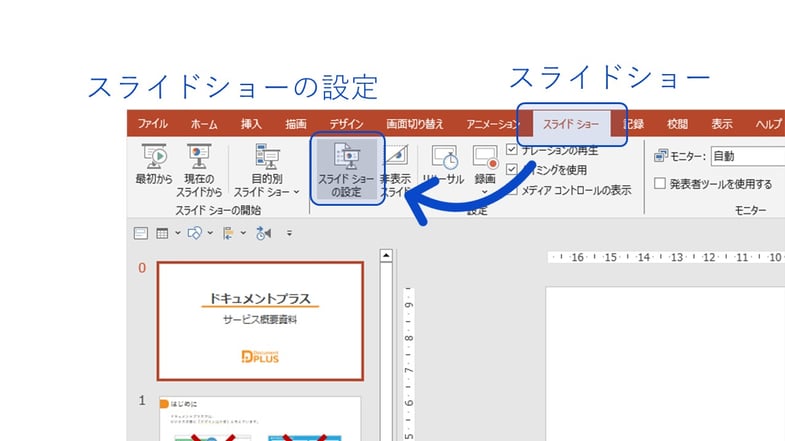
Task: Switch to View (表示) tab
Action: pos(721,124)
